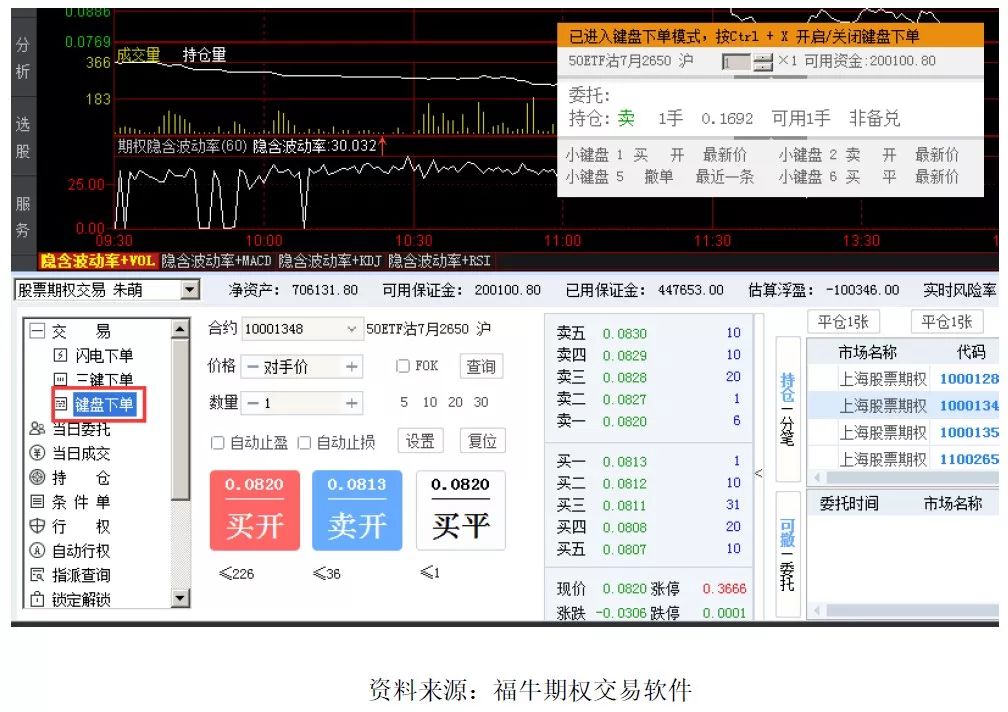Decrease price with the minus button

[x=253, y=367]
